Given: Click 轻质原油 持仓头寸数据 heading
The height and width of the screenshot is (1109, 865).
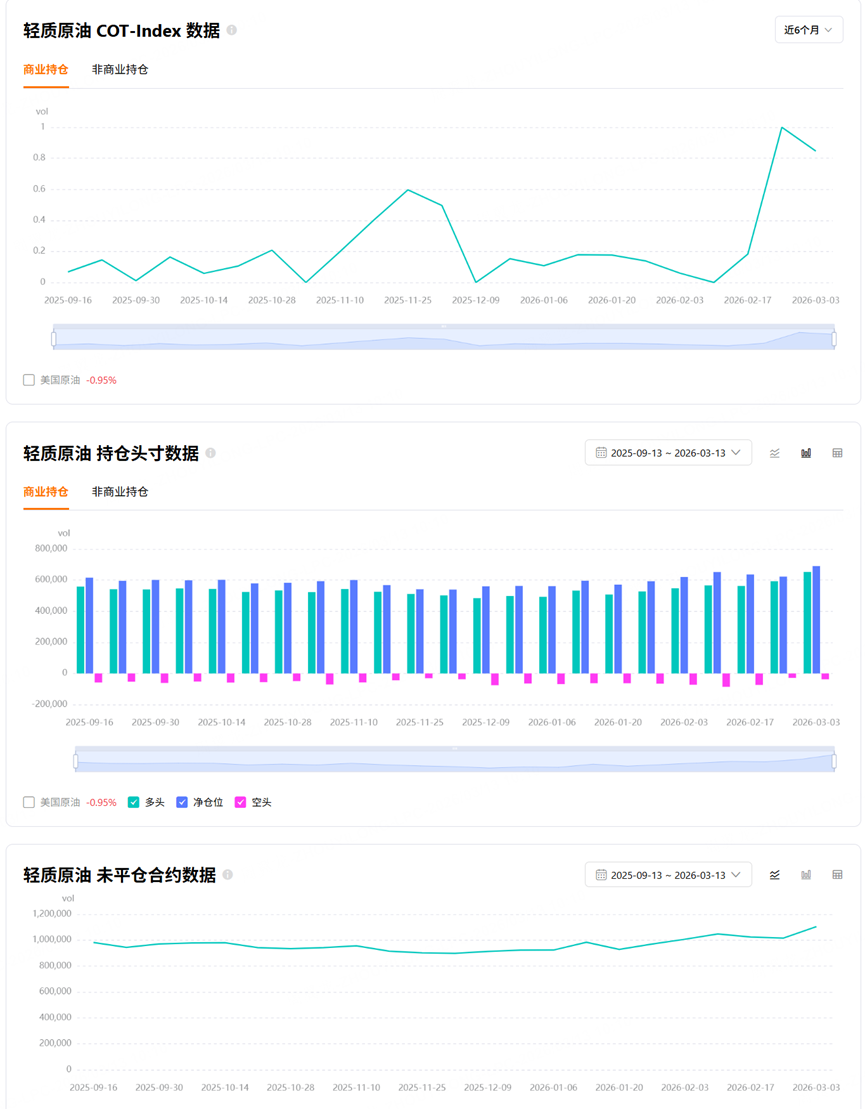Looking at the screenshot, I should 111,453.
